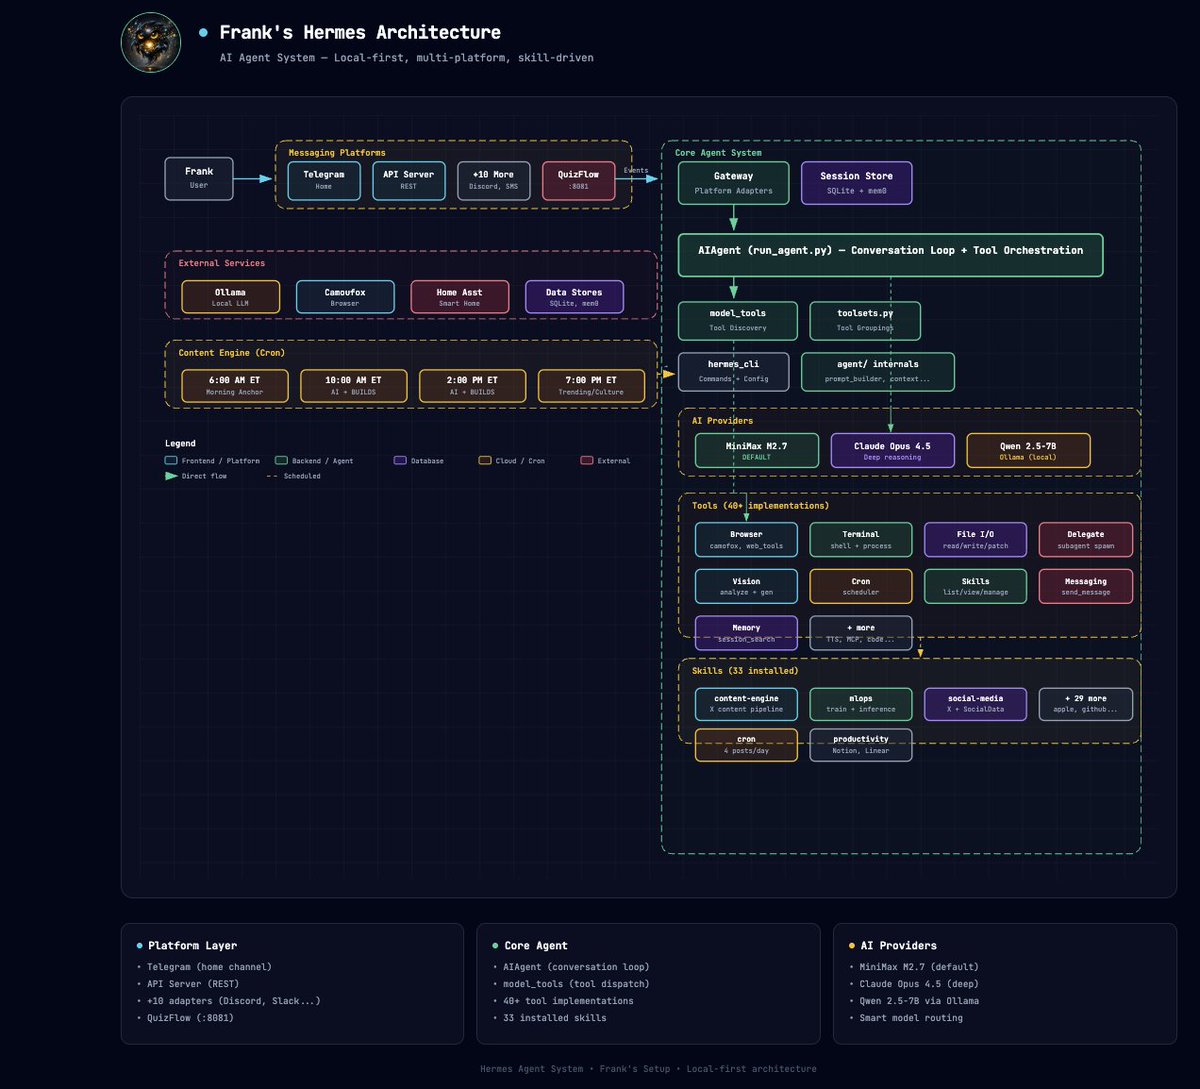Click the Database legend color swatch
Screen dimensions: 1200x1089
pos(400,461)
